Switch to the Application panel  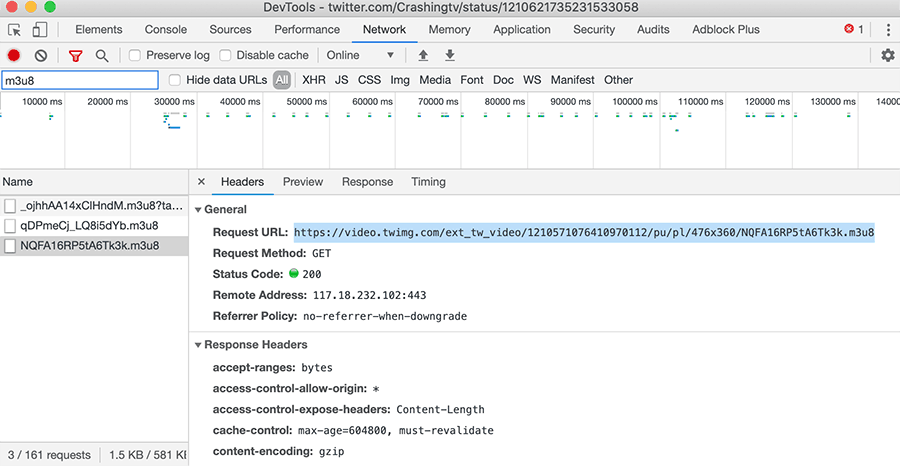[x=522, y=30]
